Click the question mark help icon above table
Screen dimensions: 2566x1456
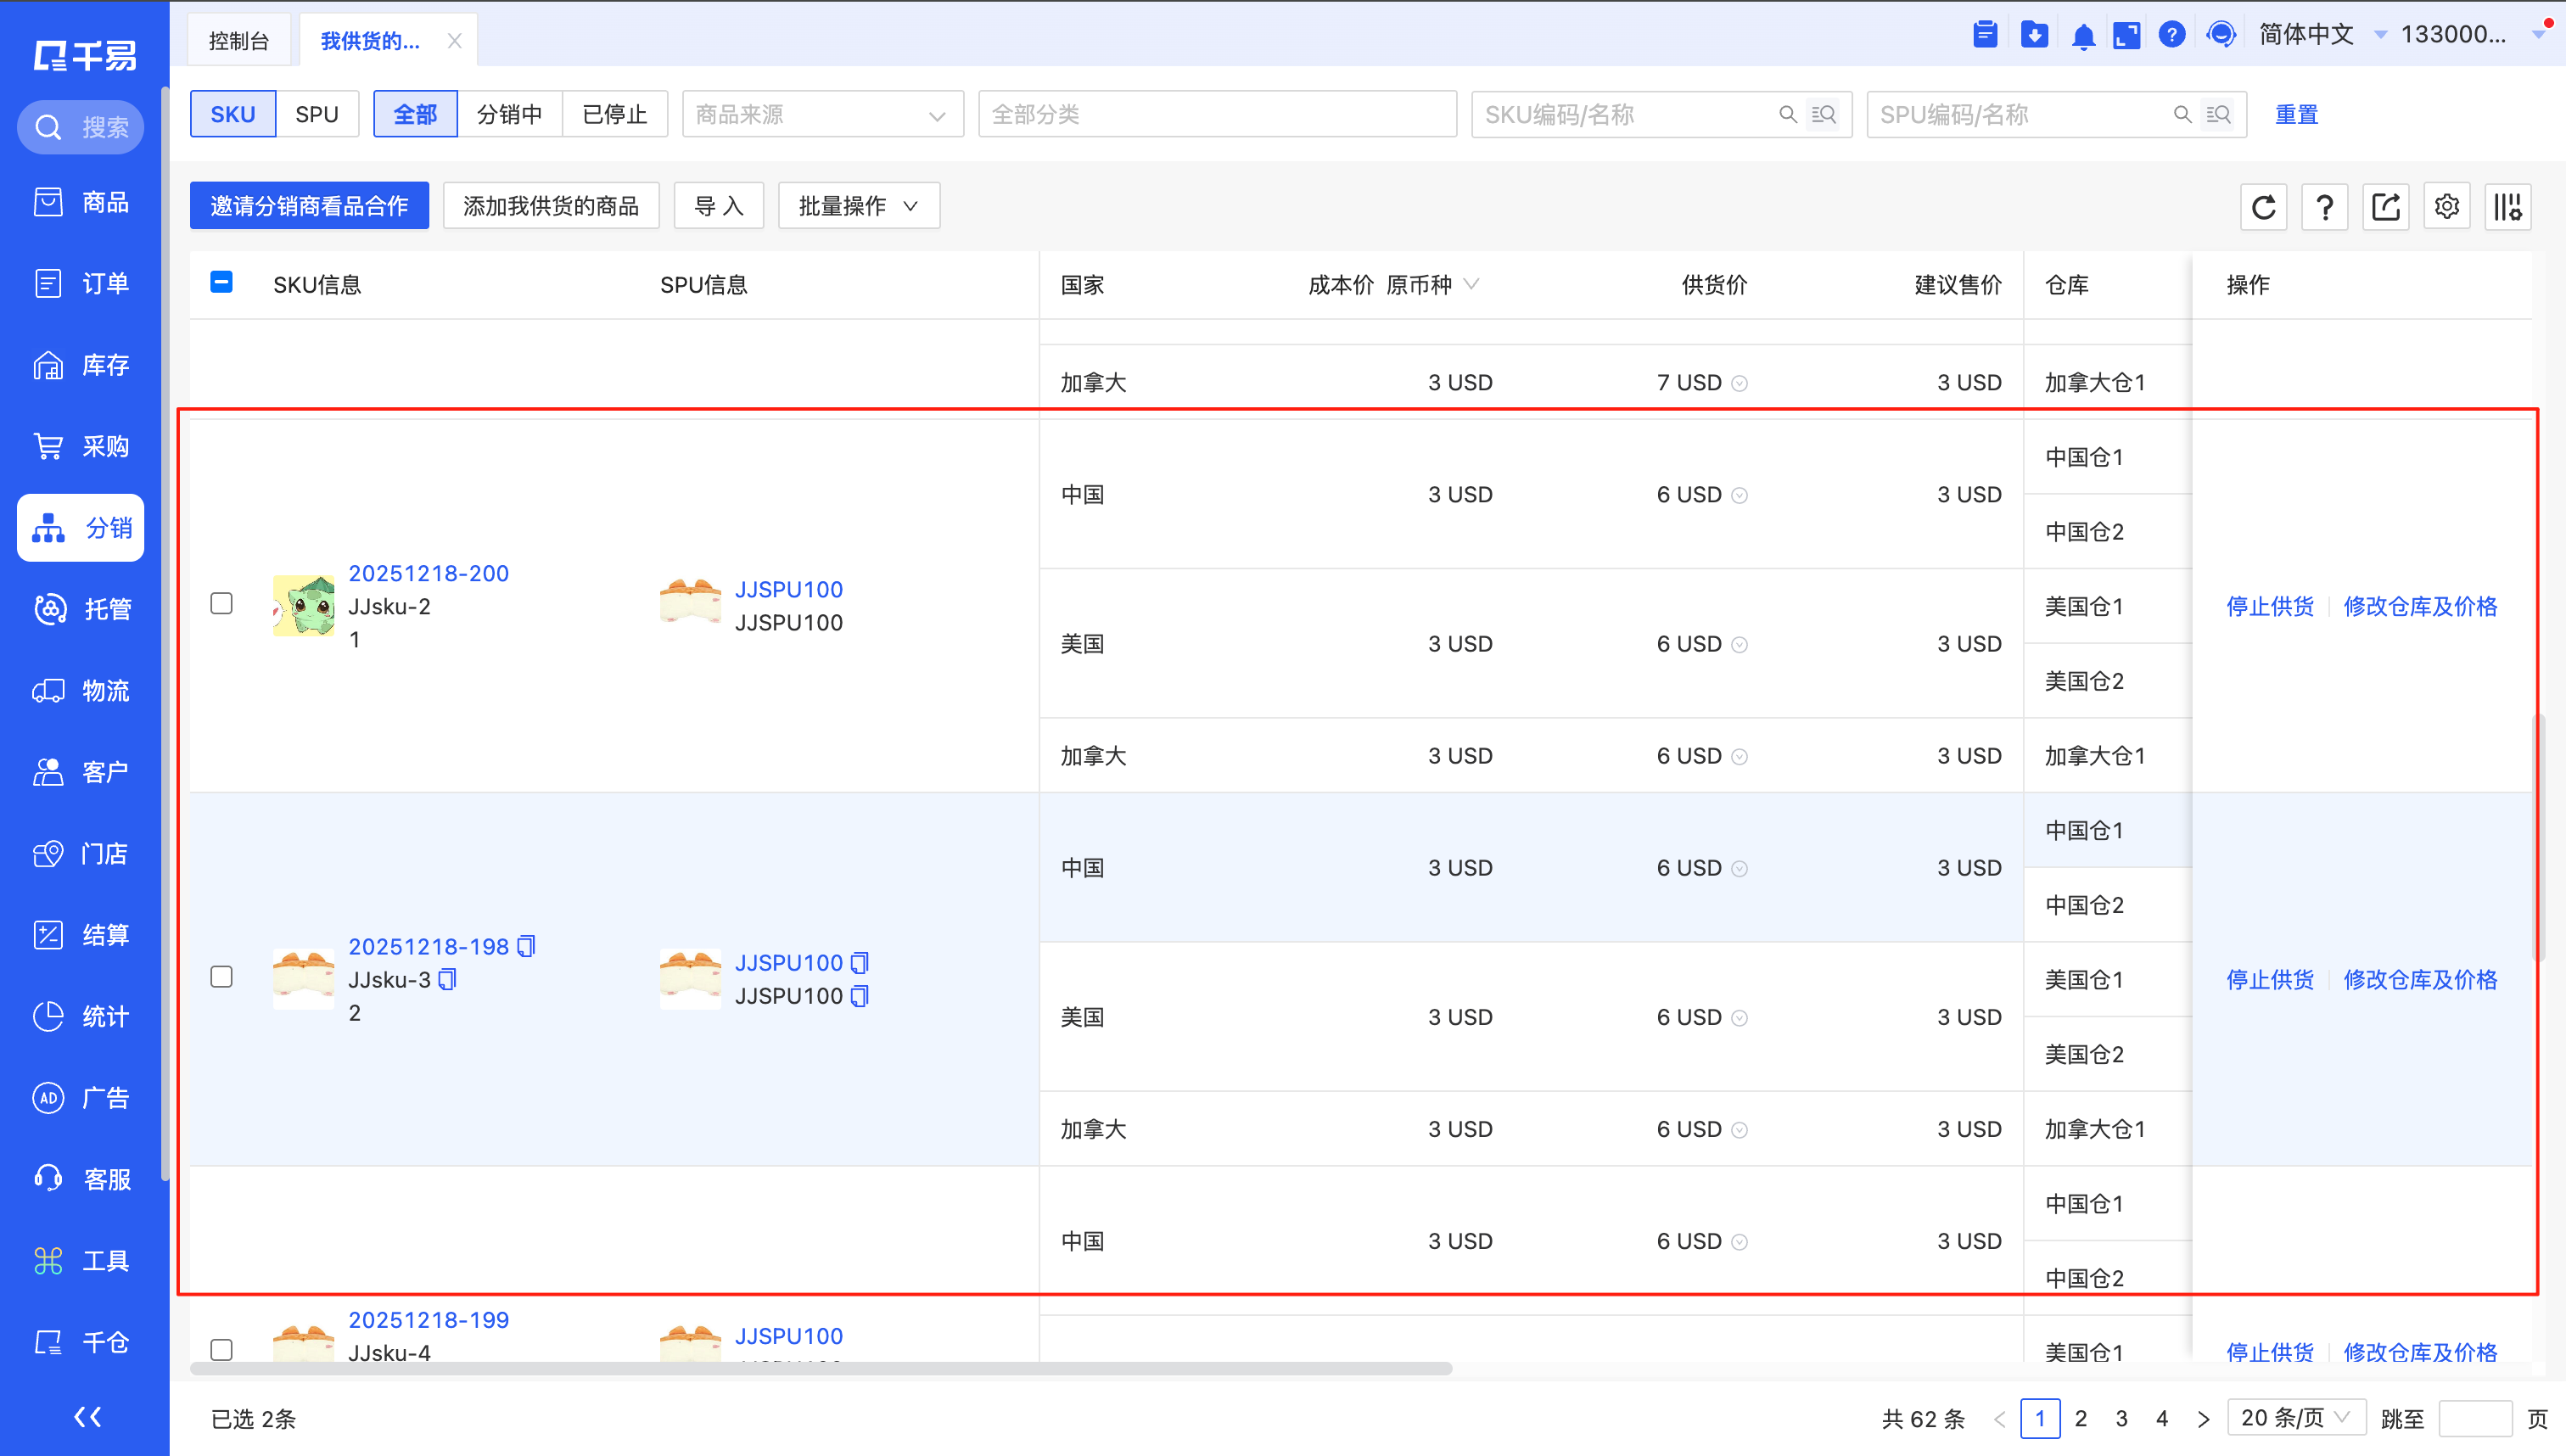2325,207
